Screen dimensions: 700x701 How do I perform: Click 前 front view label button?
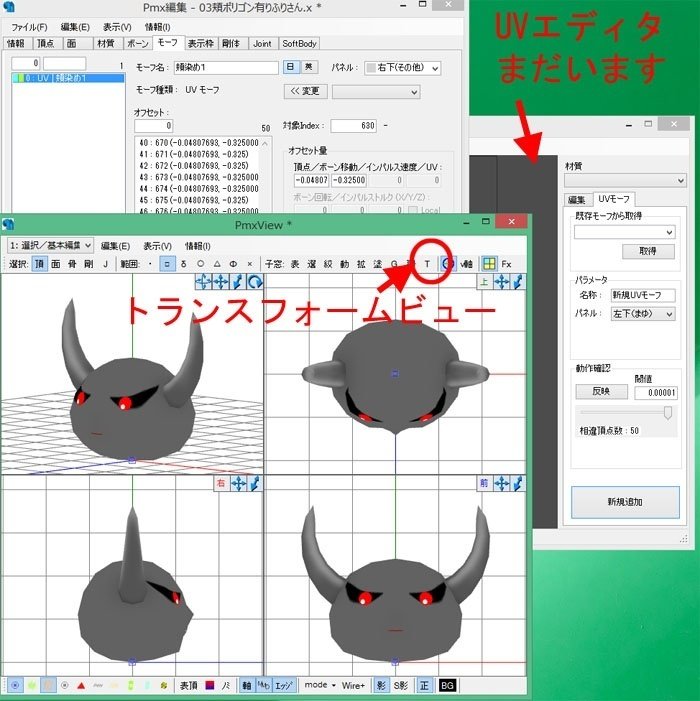(x=484, y=483)
